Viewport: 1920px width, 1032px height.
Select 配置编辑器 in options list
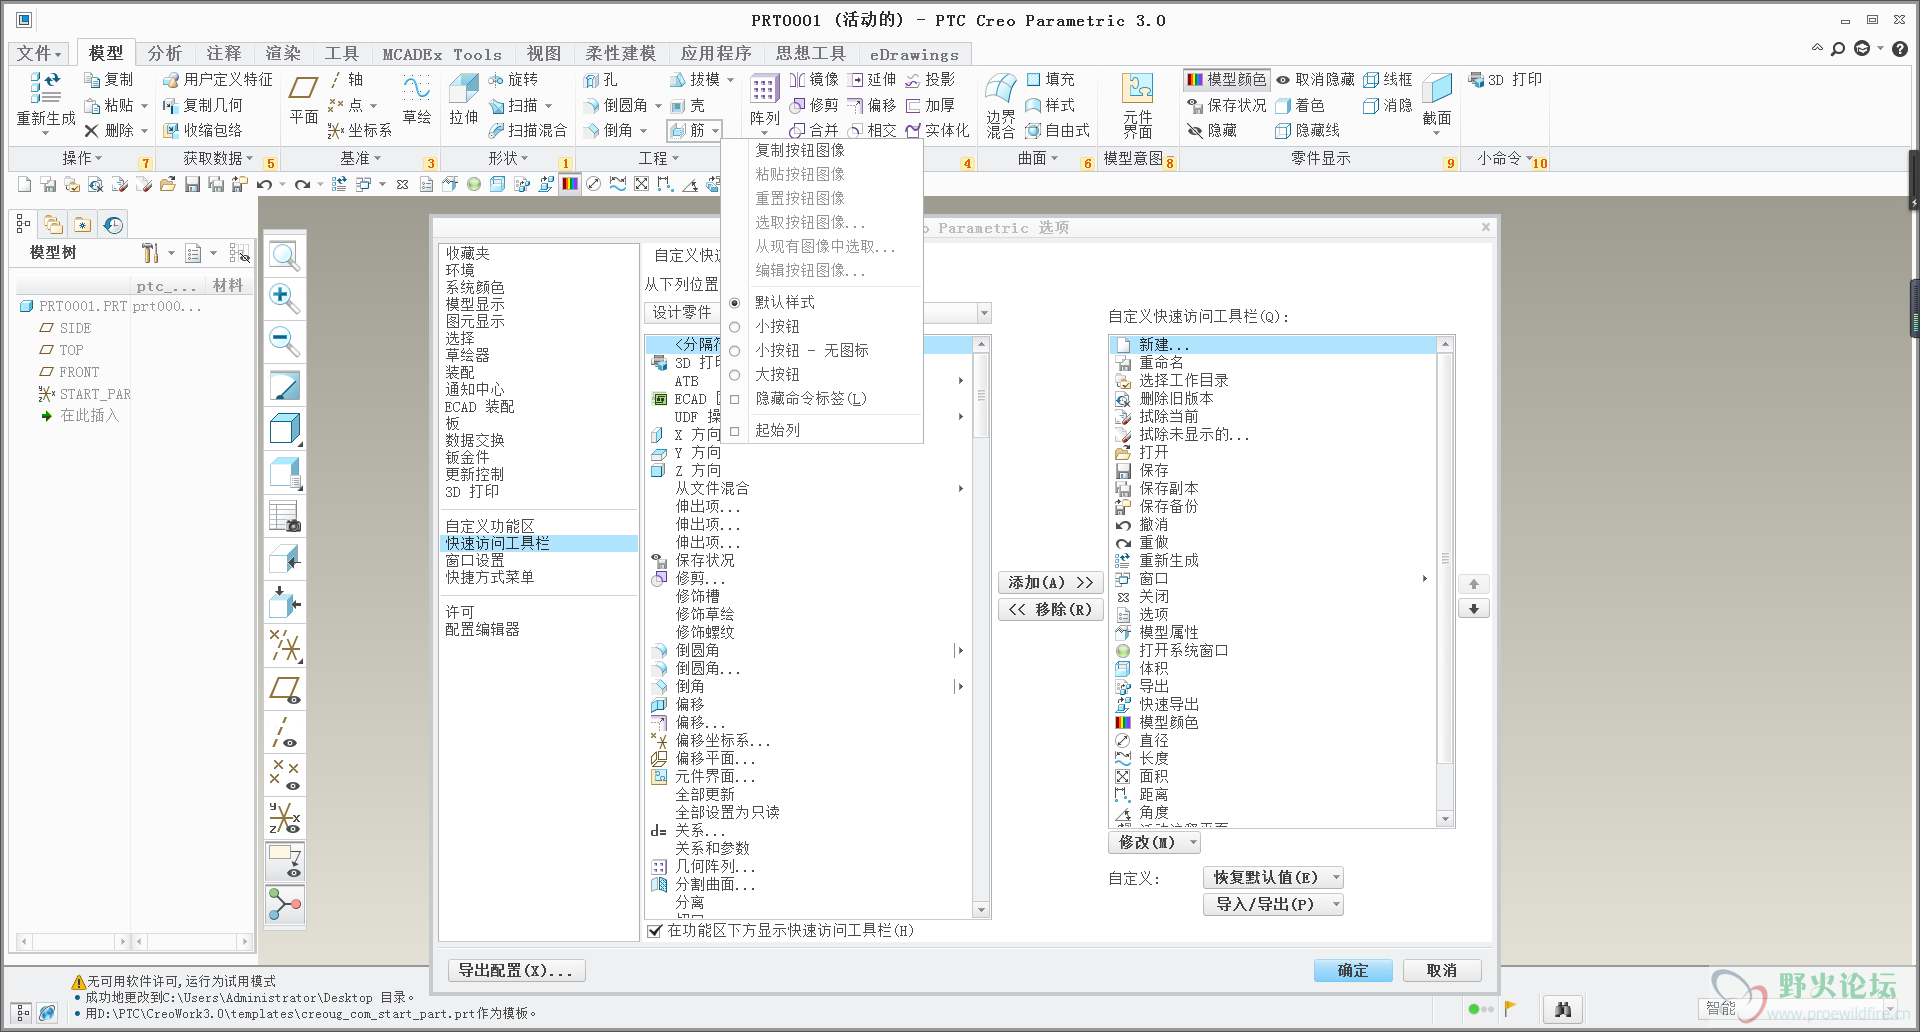[x=482, y=630]
